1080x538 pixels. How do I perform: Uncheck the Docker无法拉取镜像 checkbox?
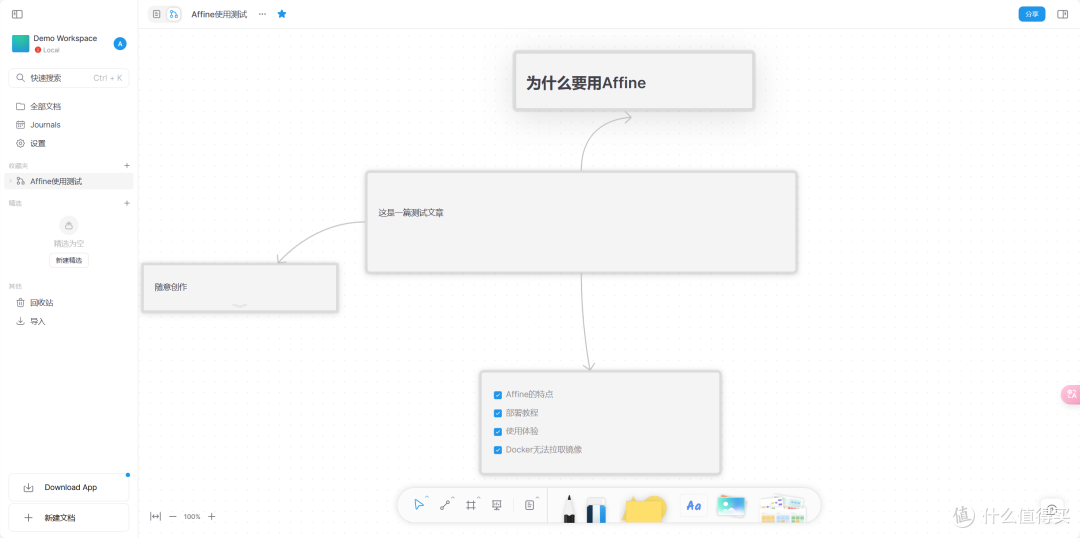pyautogui.click(x=498, y=450)
